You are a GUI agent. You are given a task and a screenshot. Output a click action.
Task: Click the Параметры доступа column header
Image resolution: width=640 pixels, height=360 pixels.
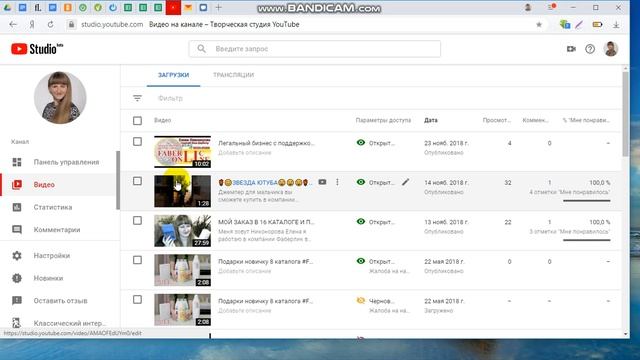pos(383,120)
